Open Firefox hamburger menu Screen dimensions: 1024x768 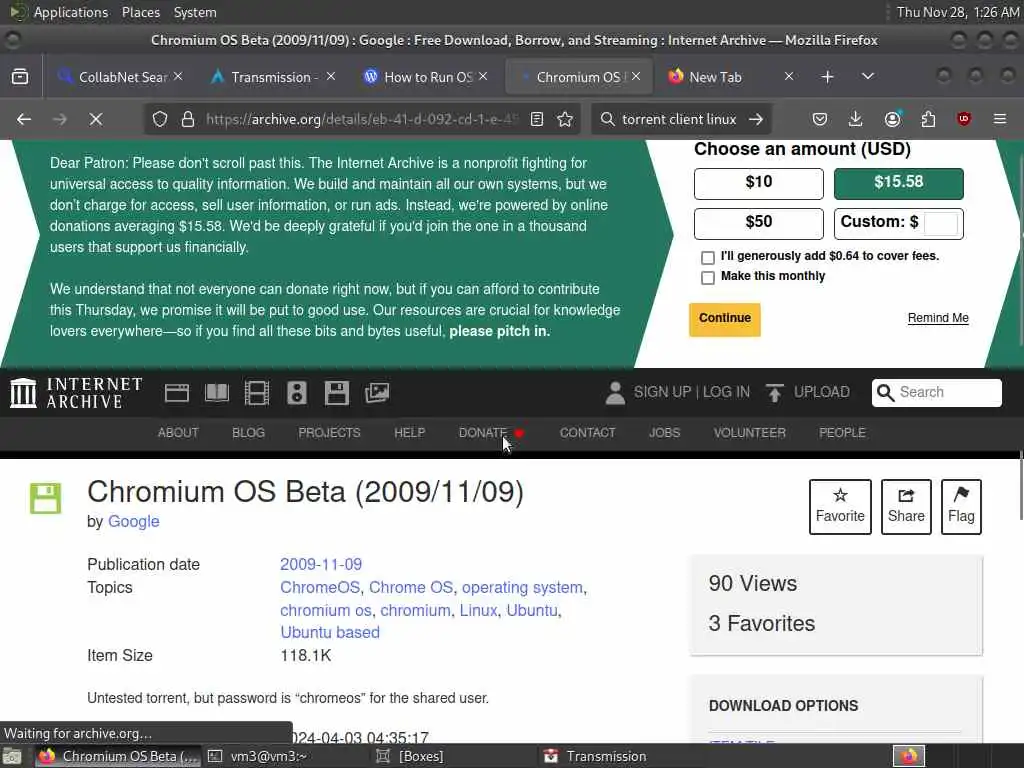click(1000, 120)
